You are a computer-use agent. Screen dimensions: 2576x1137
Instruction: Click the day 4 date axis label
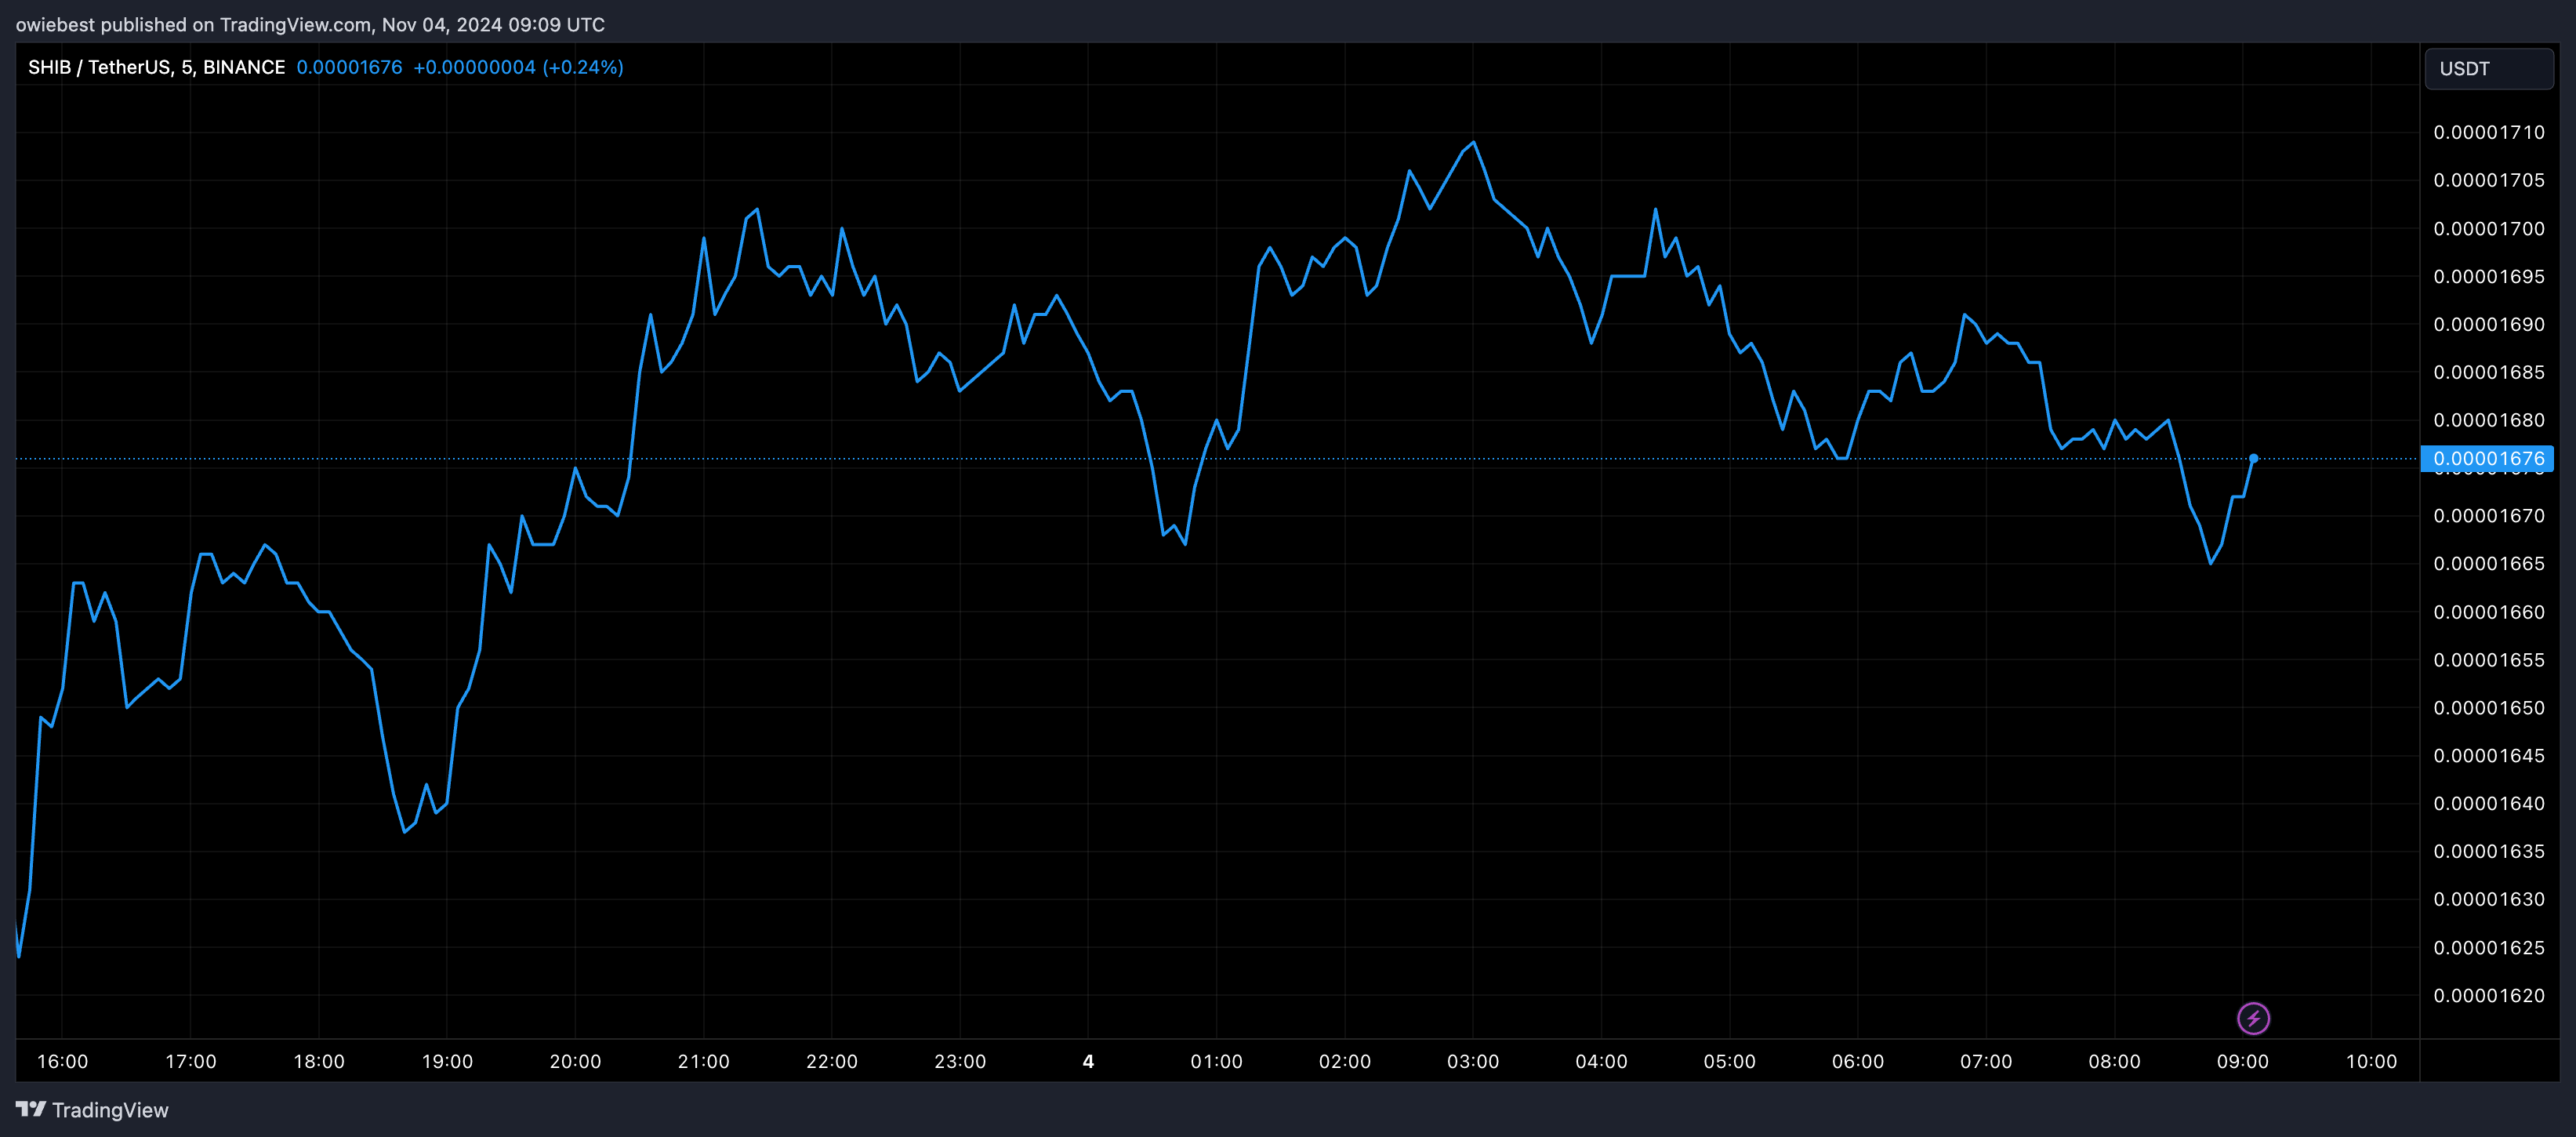point(1088,1061)
